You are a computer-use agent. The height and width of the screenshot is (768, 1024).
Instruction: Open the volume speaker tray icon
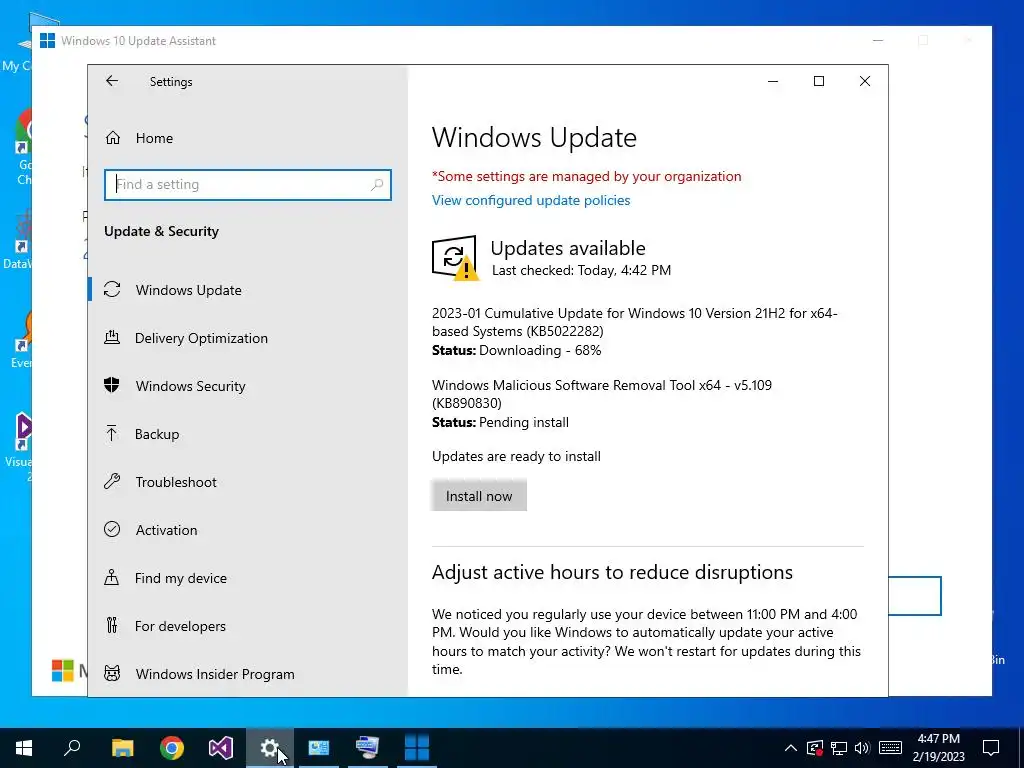coord(862,748)
